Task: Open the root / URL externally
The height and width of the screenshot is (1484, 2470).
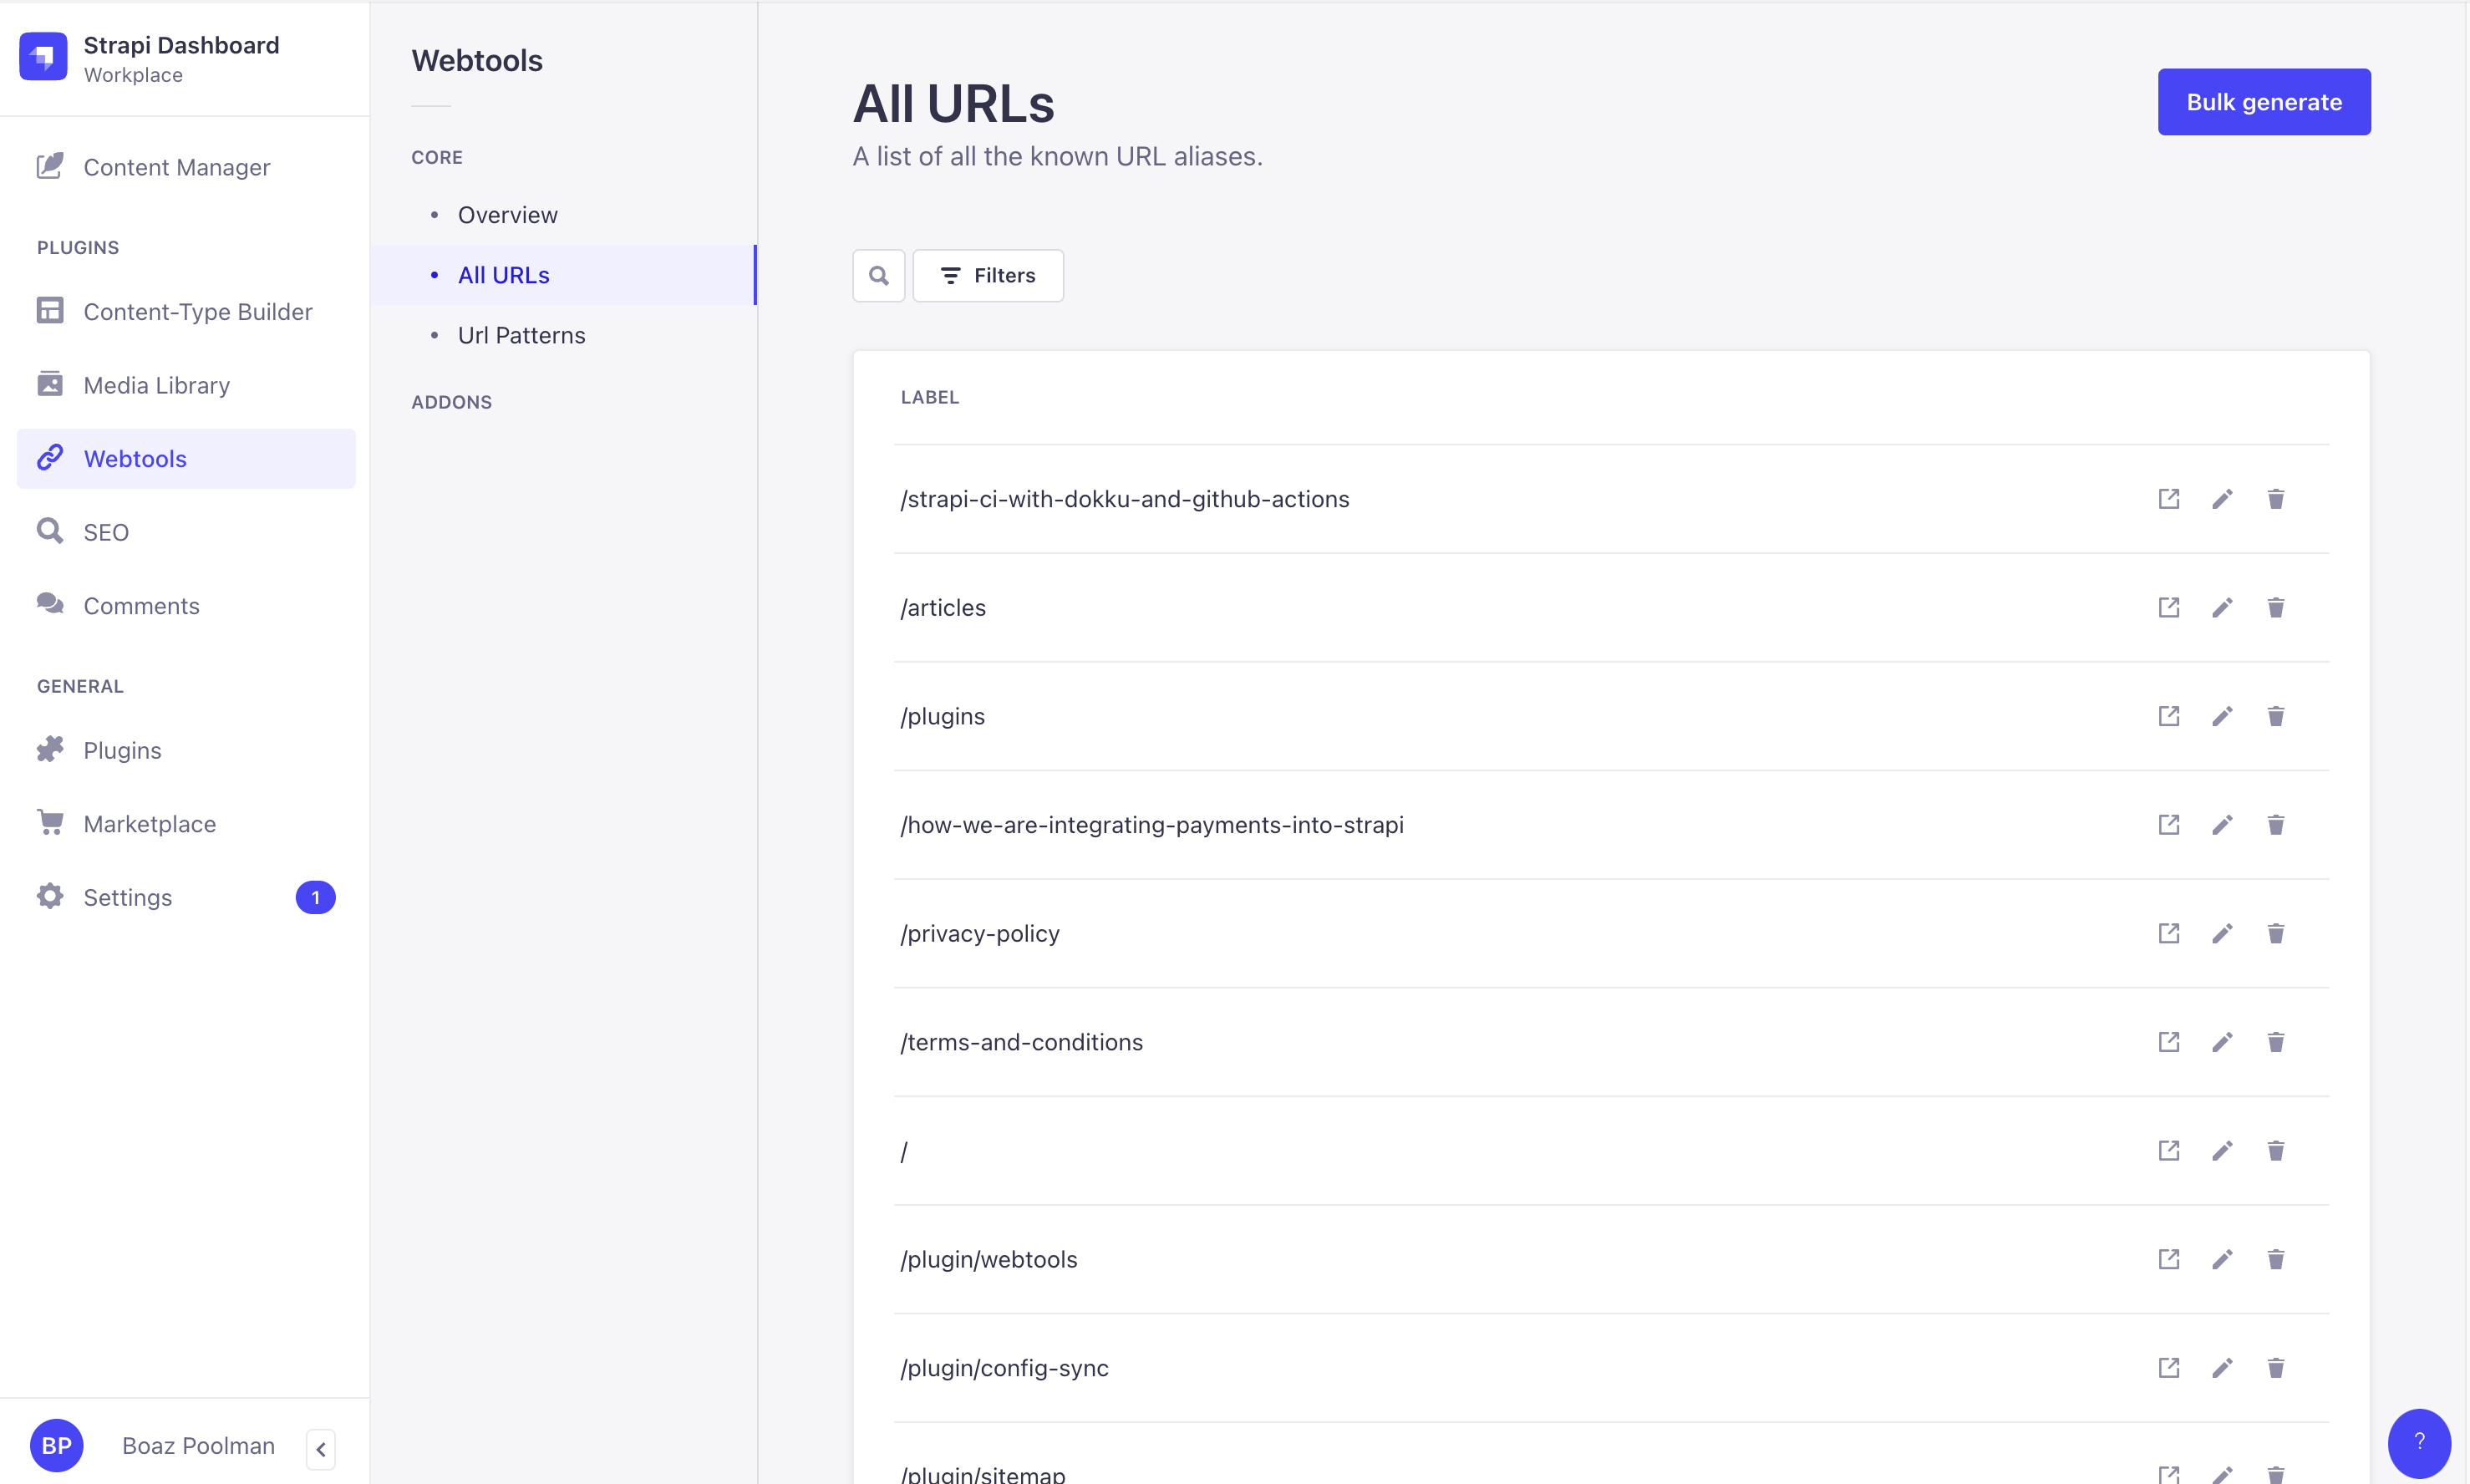Action: pyautogui.click(x=2168, y=1151)
